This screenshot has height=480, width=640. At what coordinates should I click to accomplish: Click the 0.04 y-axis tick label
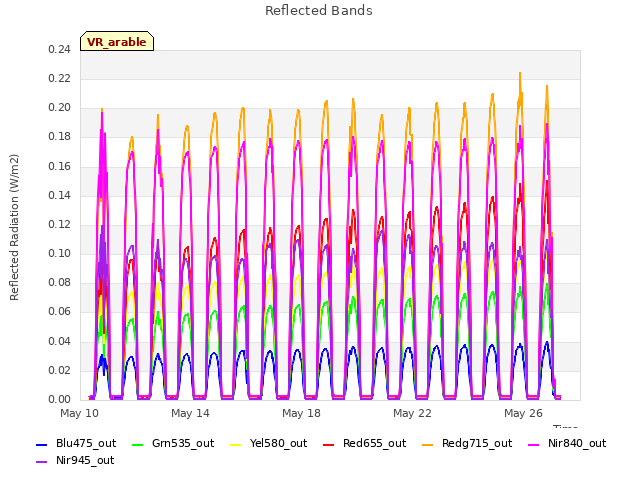60,341
